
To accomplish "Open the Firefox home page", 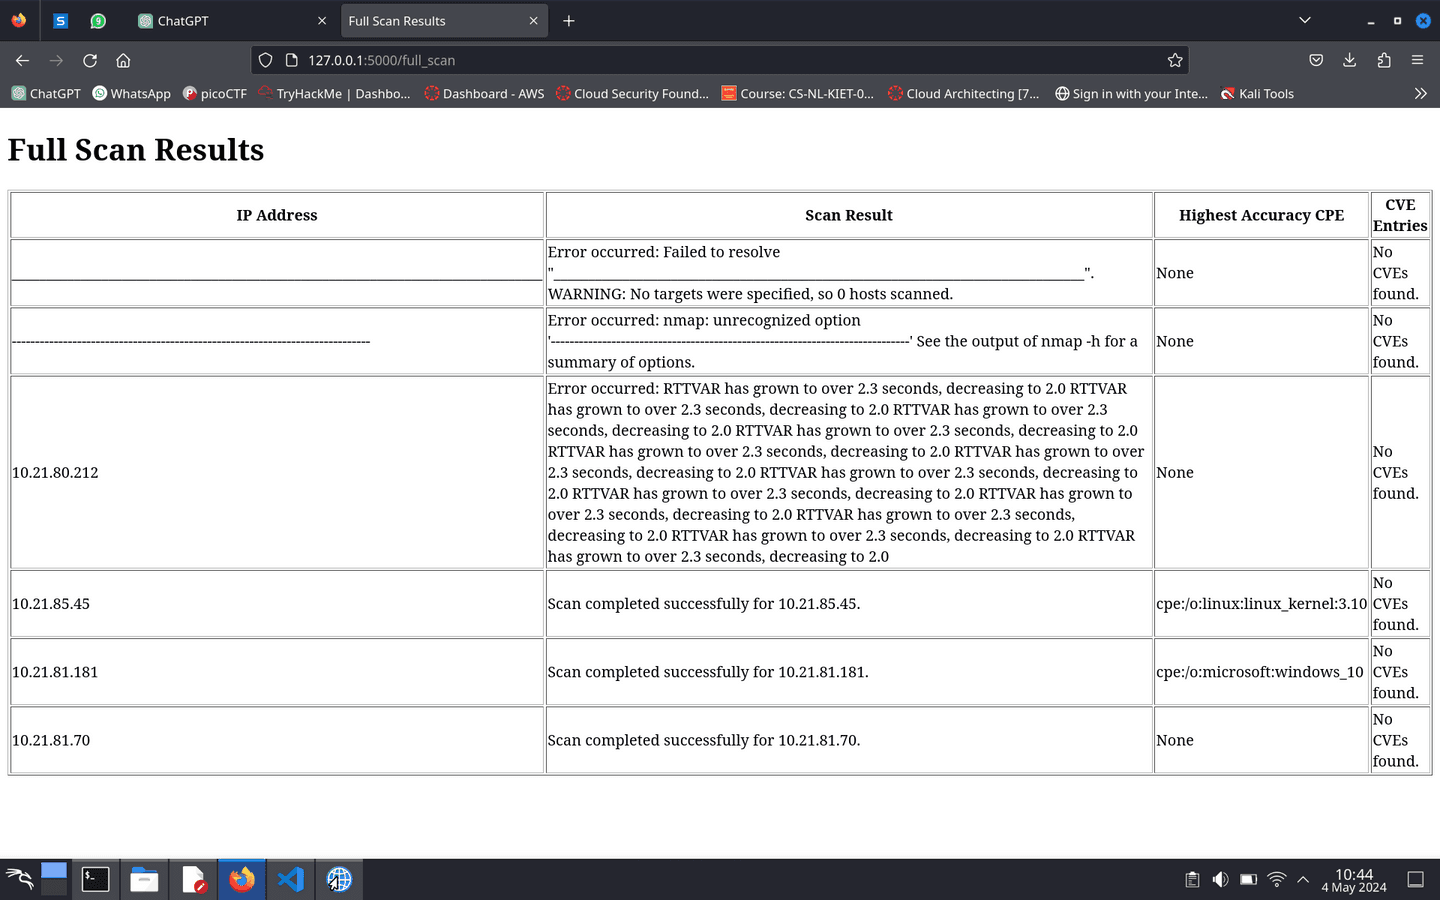I will [x=123, y=60].
